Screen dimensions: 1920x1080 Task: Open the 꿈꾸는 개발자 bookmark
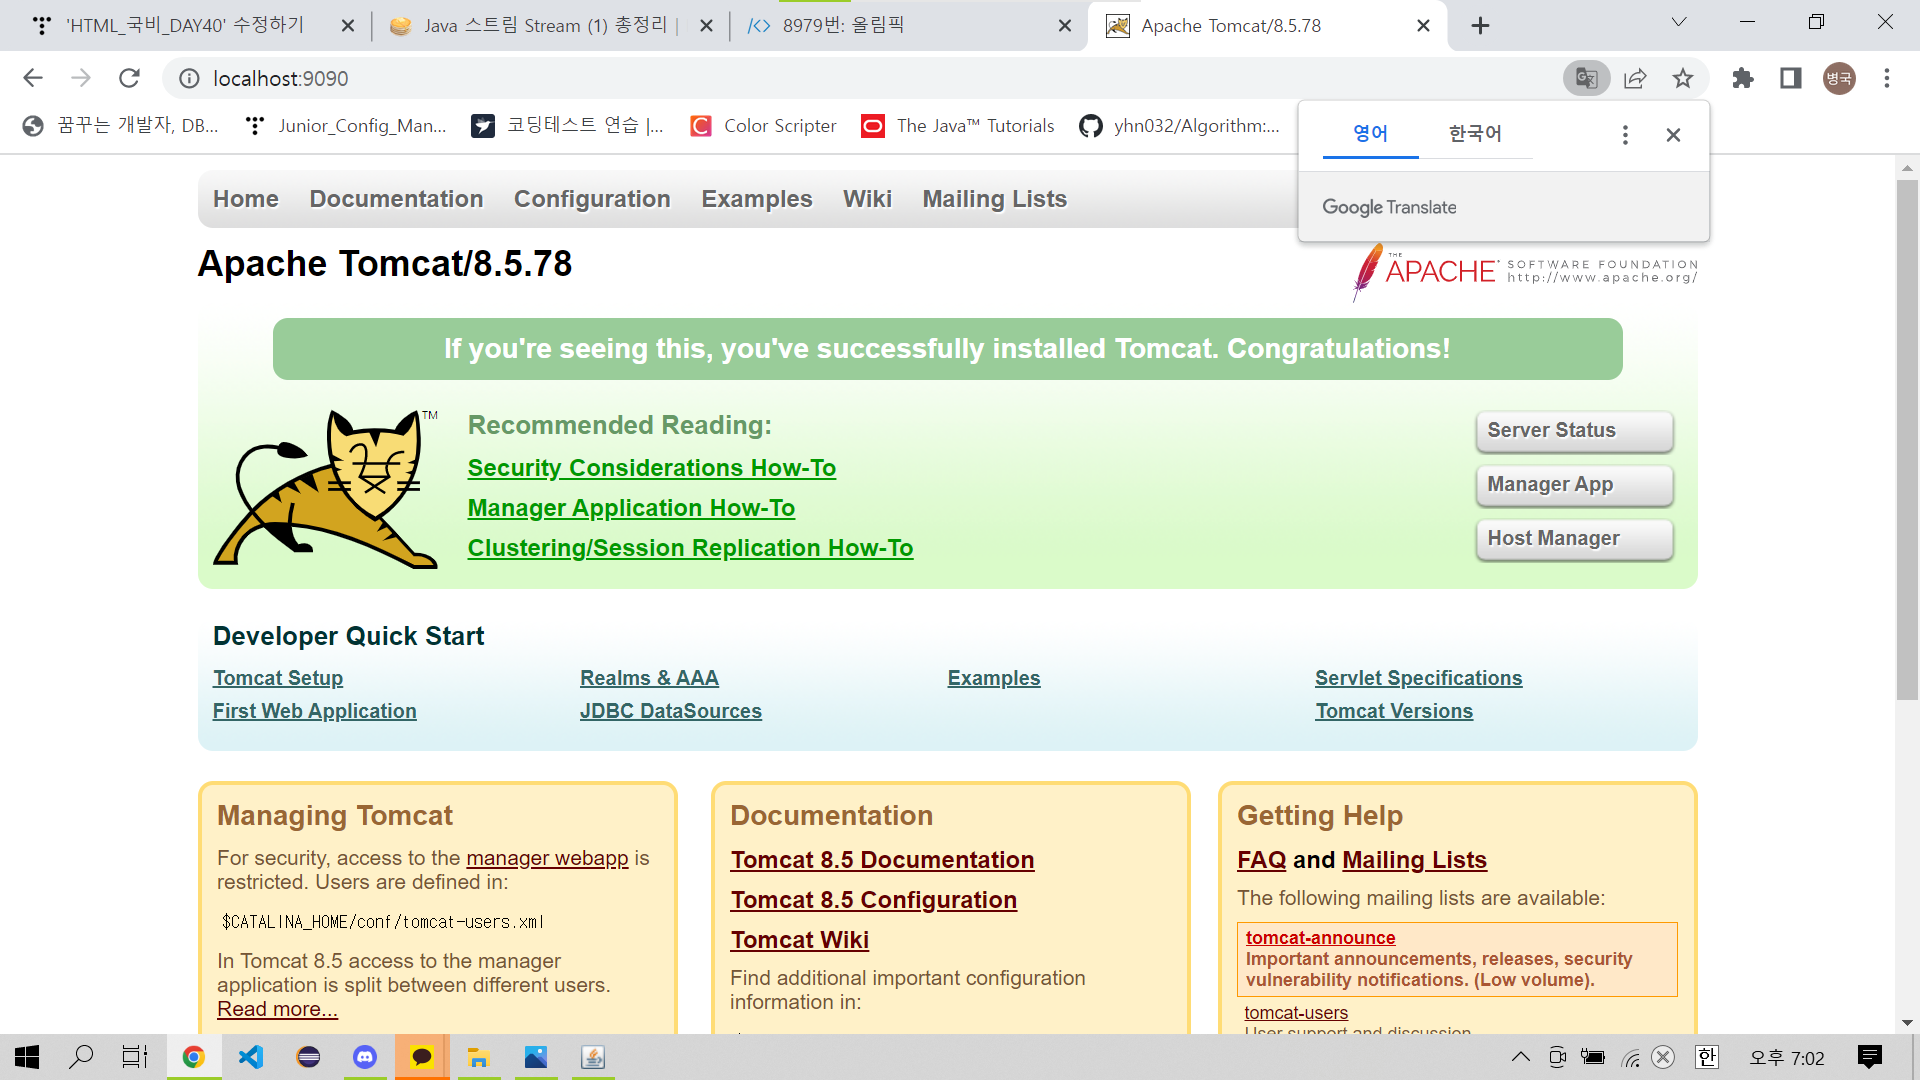pyautogui.click(x=121, y=126)
